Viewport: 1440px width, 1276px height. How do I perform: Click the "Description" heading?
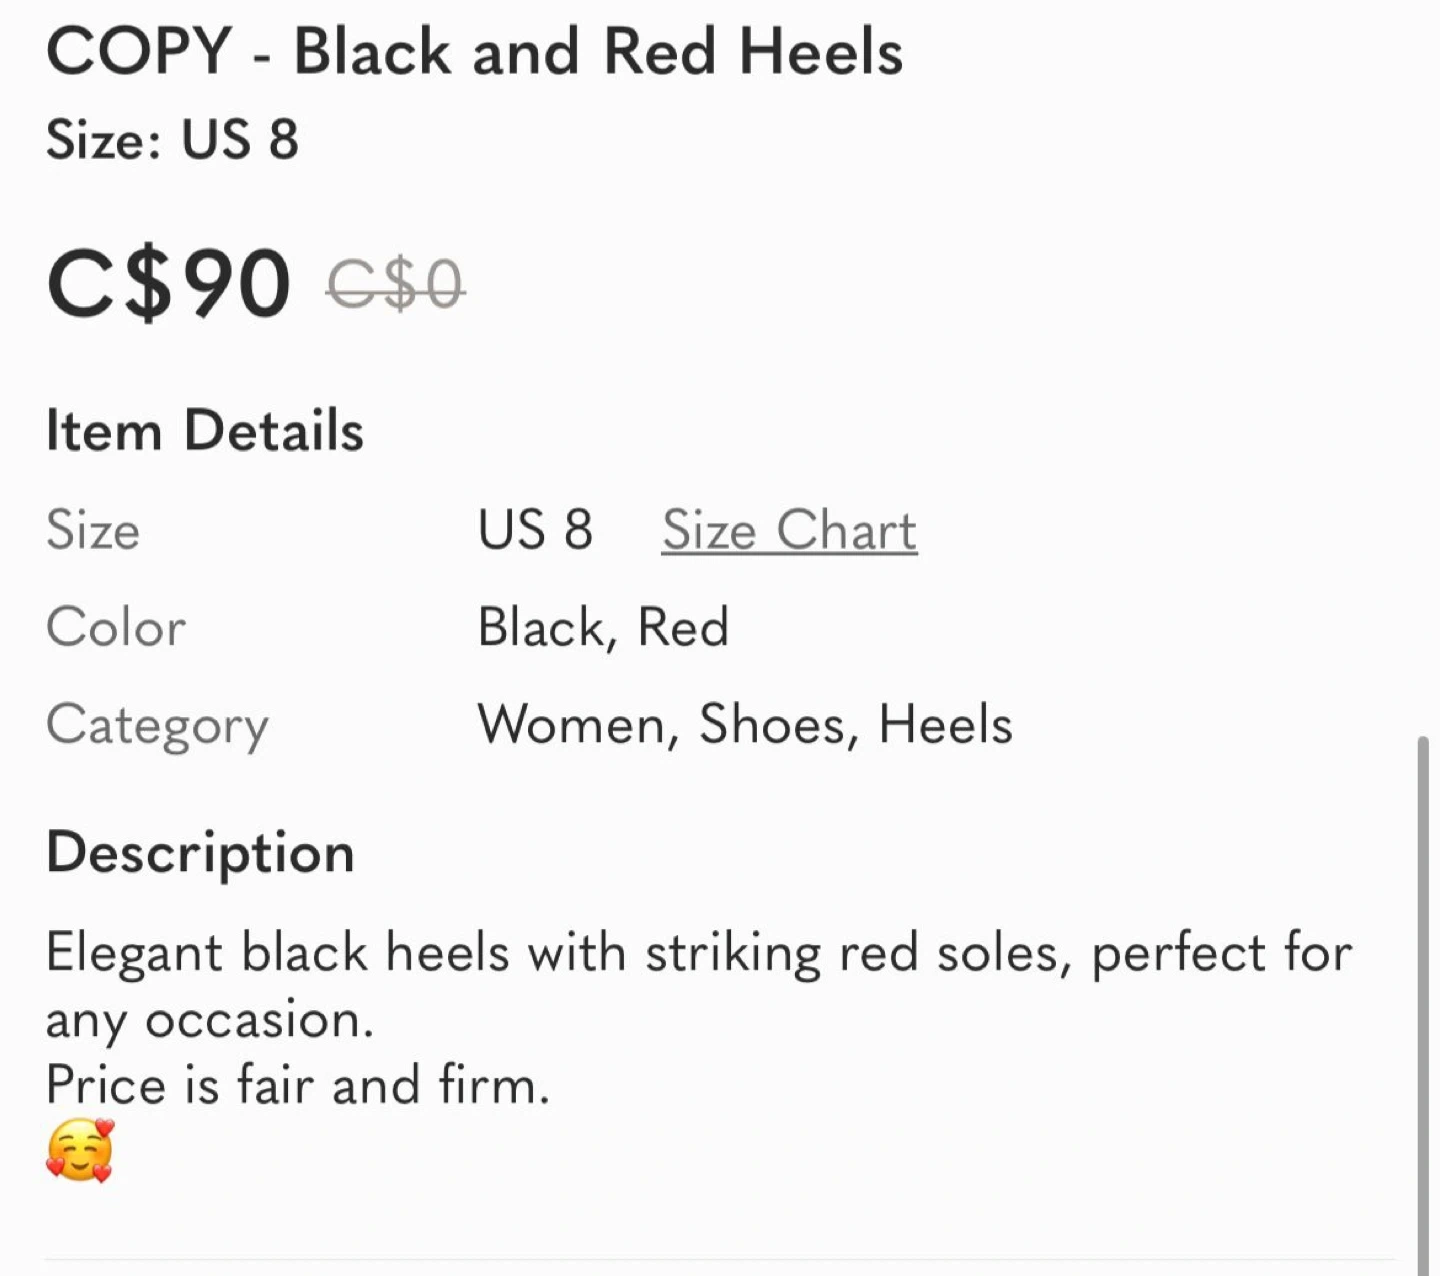200,853
